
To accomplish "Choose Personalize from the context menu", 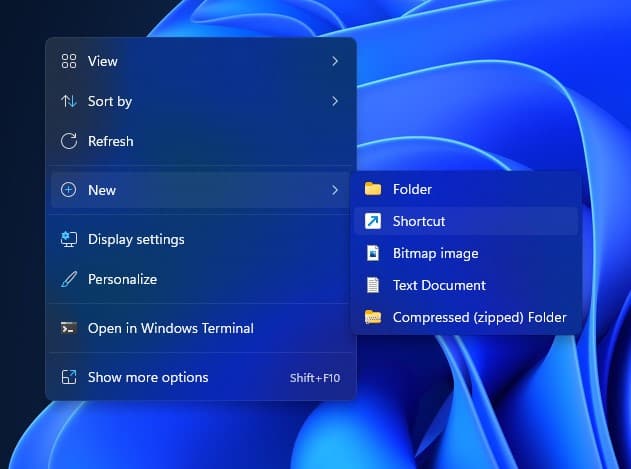I will tap(200, 279).
